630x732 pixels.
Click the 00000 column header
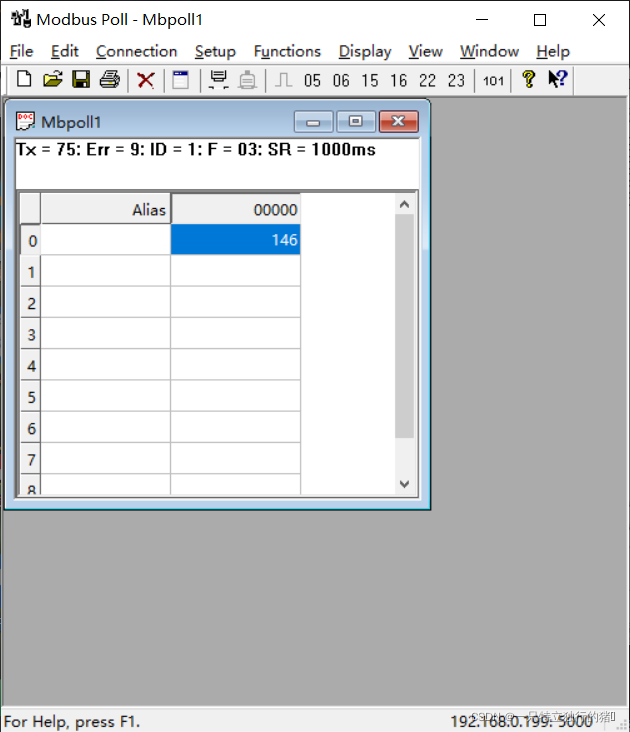pyautogui.click(x=236, y=209)
